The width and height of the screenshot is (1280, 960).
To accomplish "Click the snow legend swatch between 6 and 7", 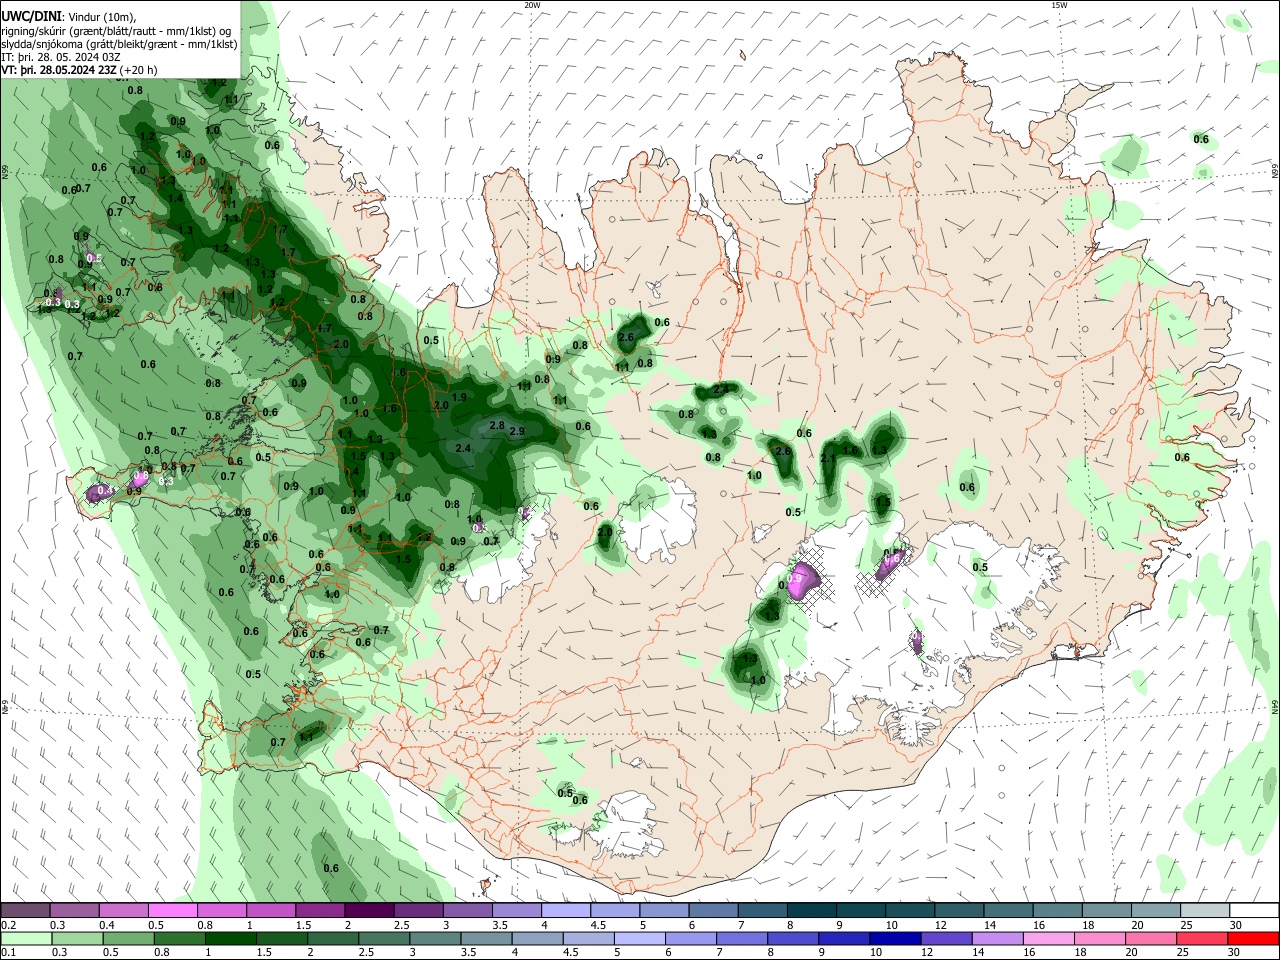I will click(713, 911).
